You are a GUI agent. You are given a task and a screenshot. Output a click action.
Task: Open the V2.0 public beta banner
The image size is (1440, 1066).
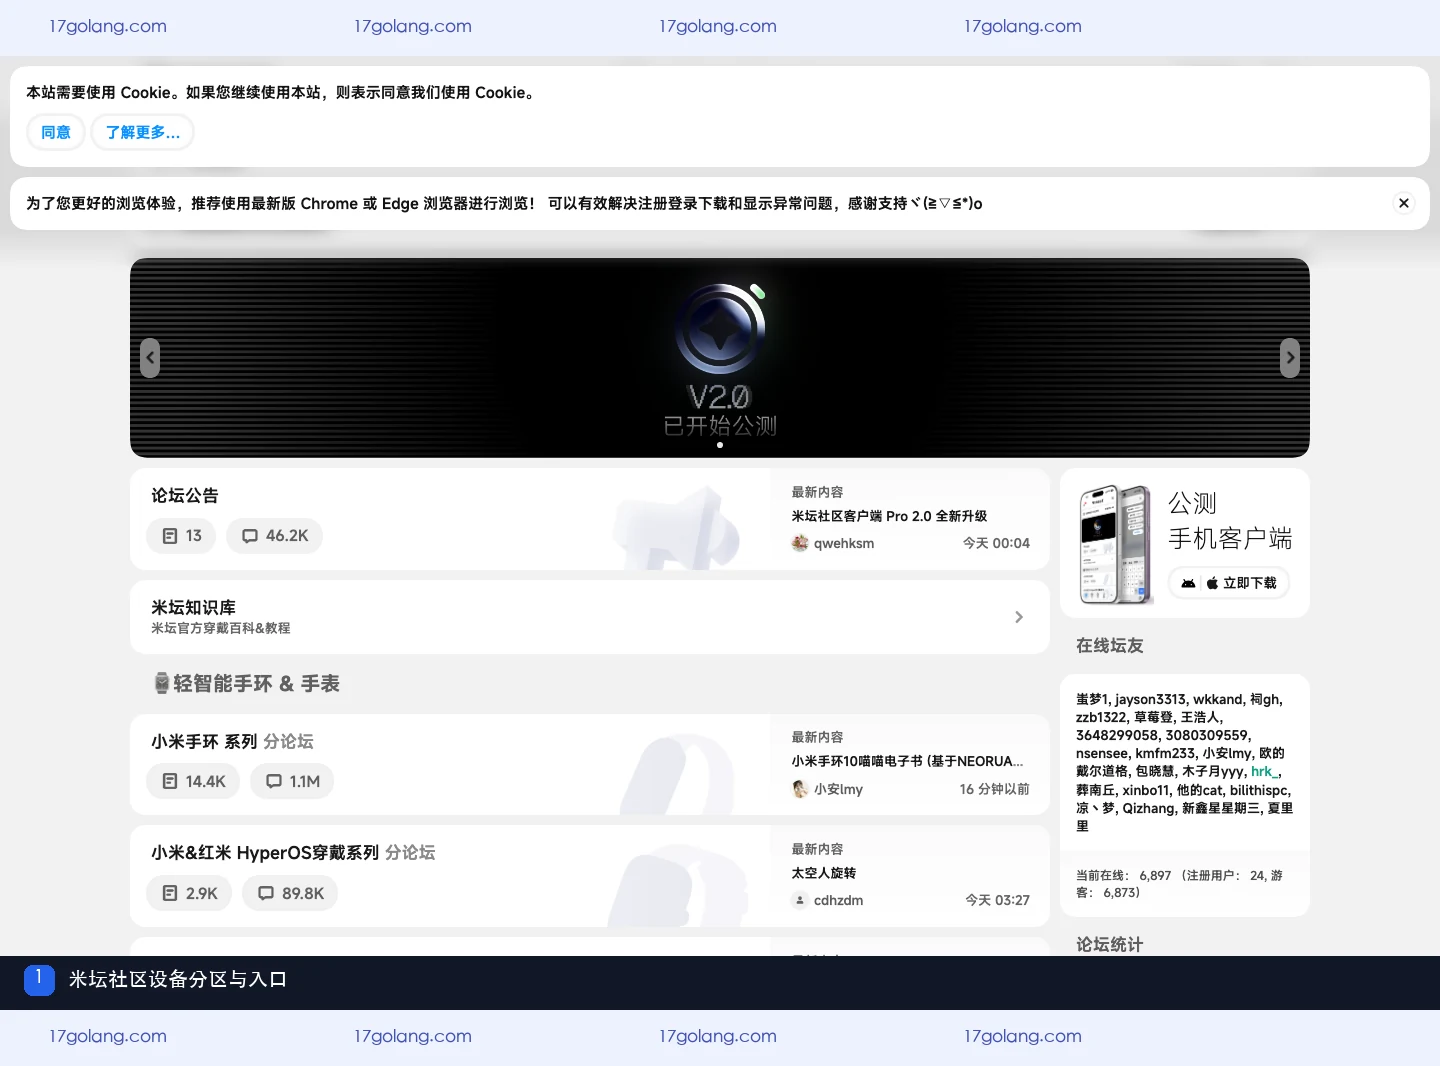[720, 358]
